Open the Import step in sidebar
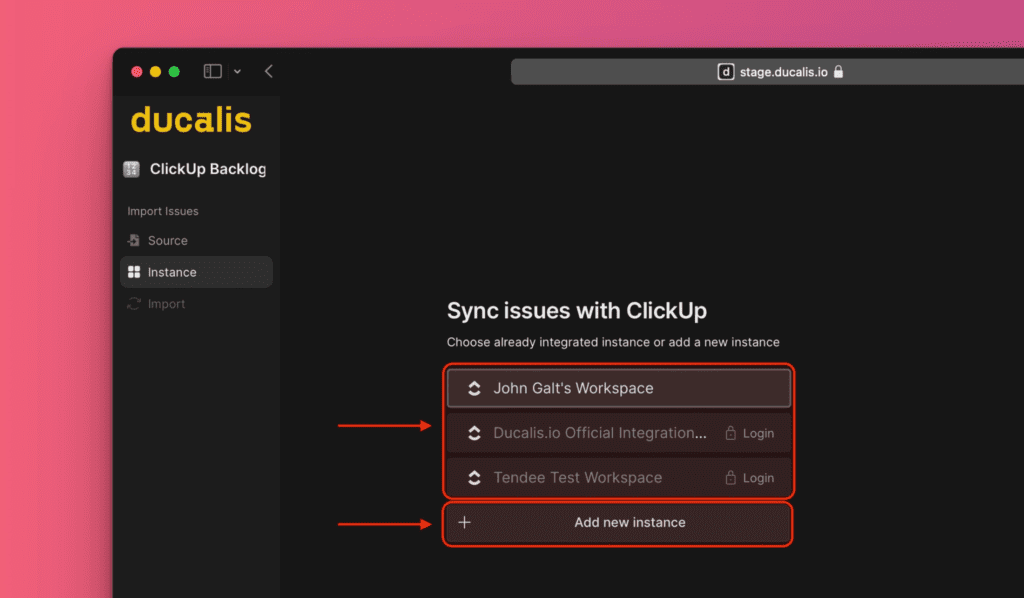This screenshot has width=1024, height=598. click(197, 304)
